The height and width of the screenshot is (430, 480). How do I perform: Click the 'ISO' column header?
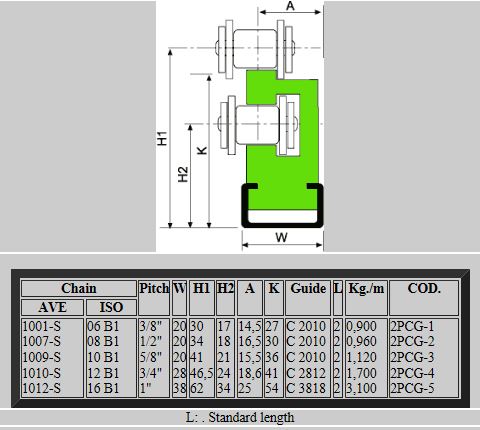point(111,307)
